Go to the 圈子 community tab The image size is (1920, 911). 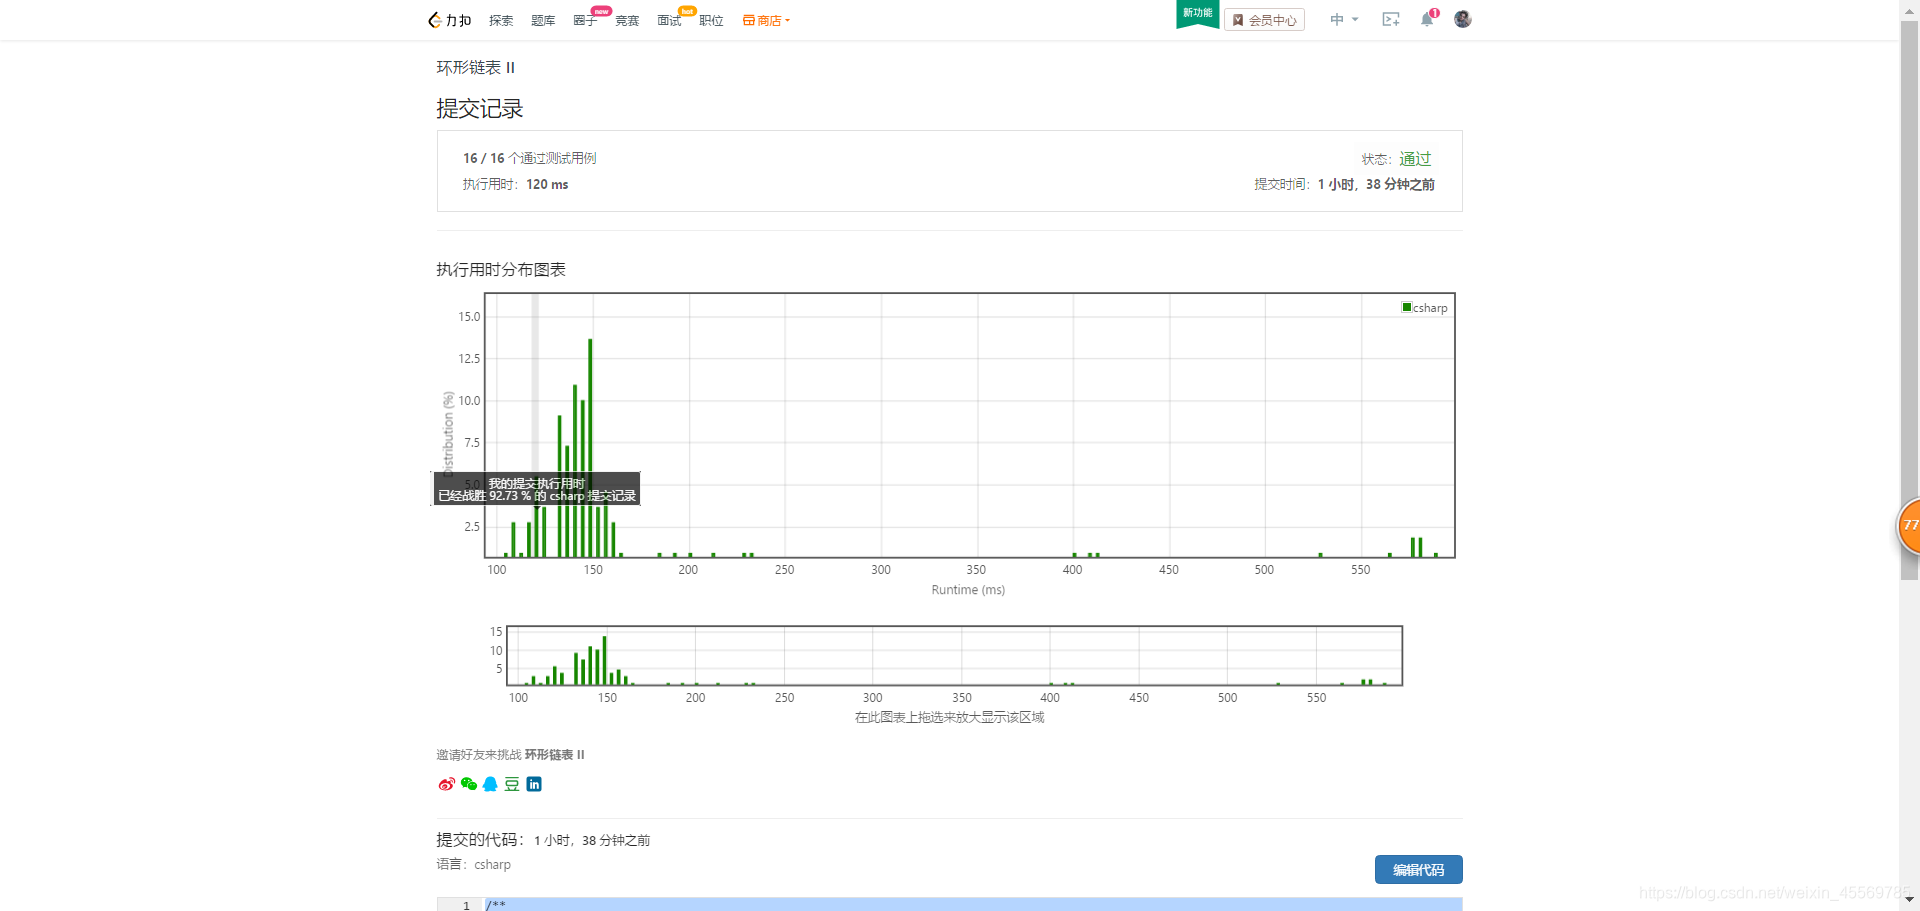585,20
